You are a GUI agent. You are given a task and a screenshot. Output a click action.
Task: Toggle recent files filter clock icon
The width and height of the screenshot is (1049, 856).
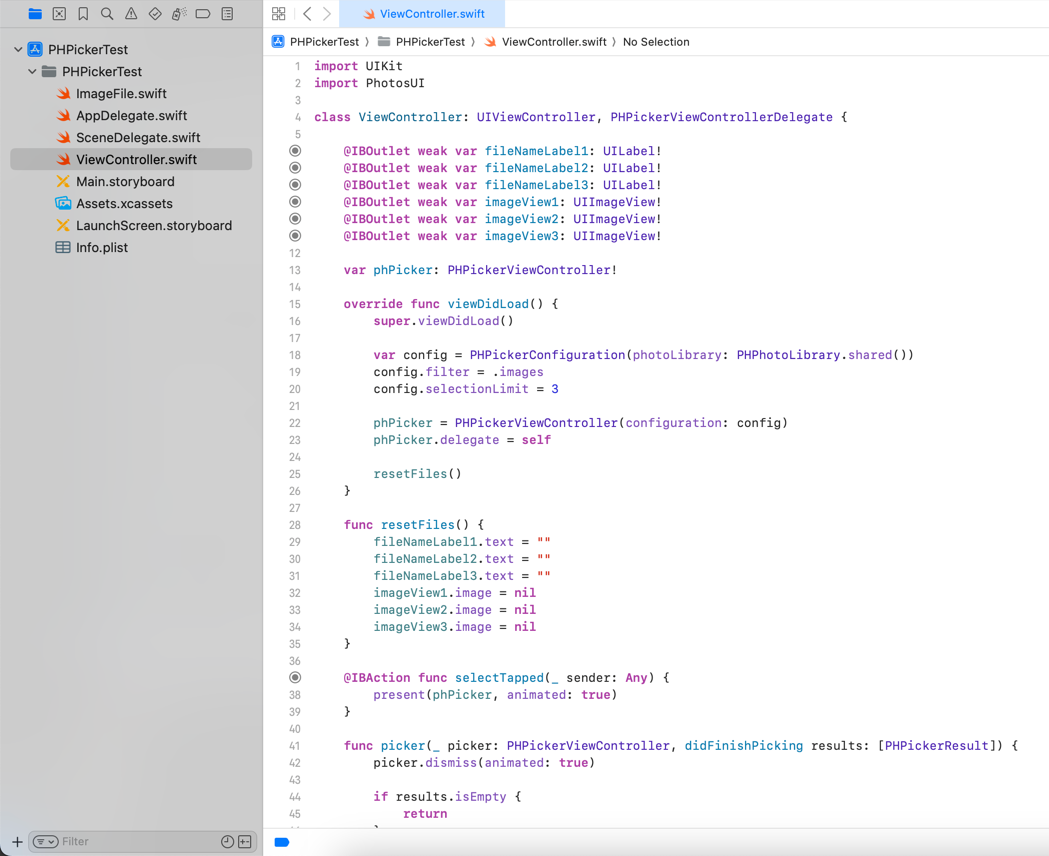click(x=227, y=842)
